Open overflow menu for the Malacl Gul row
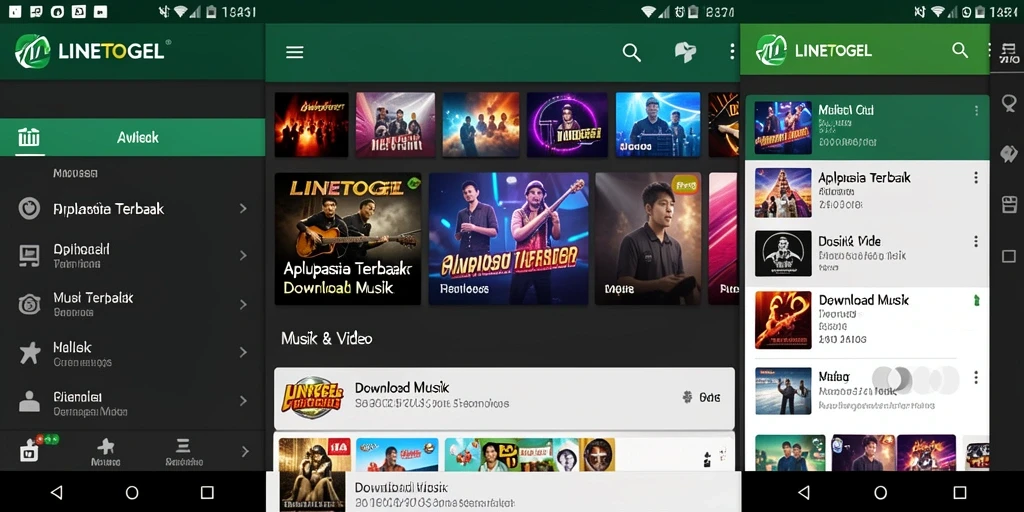This screenshot has height=512, width=1024. pos(976,111)
